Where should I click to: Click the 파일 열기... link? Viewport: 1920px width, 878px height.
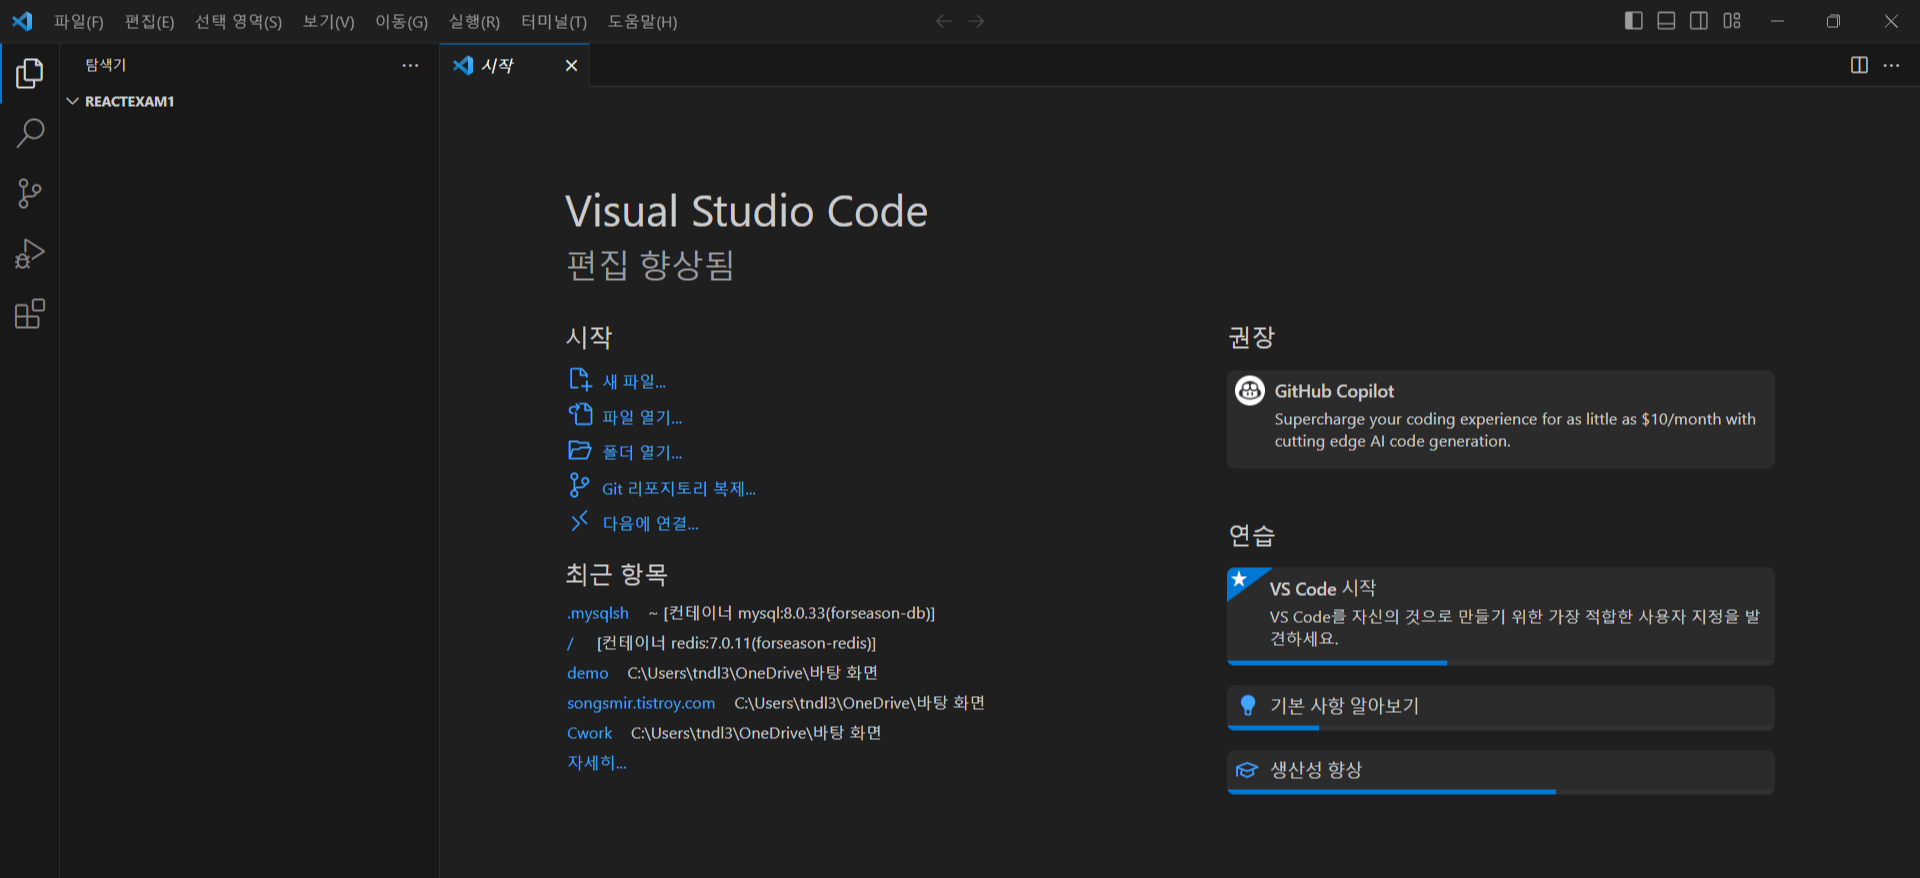pyautogui.click(x=642, y=417)
